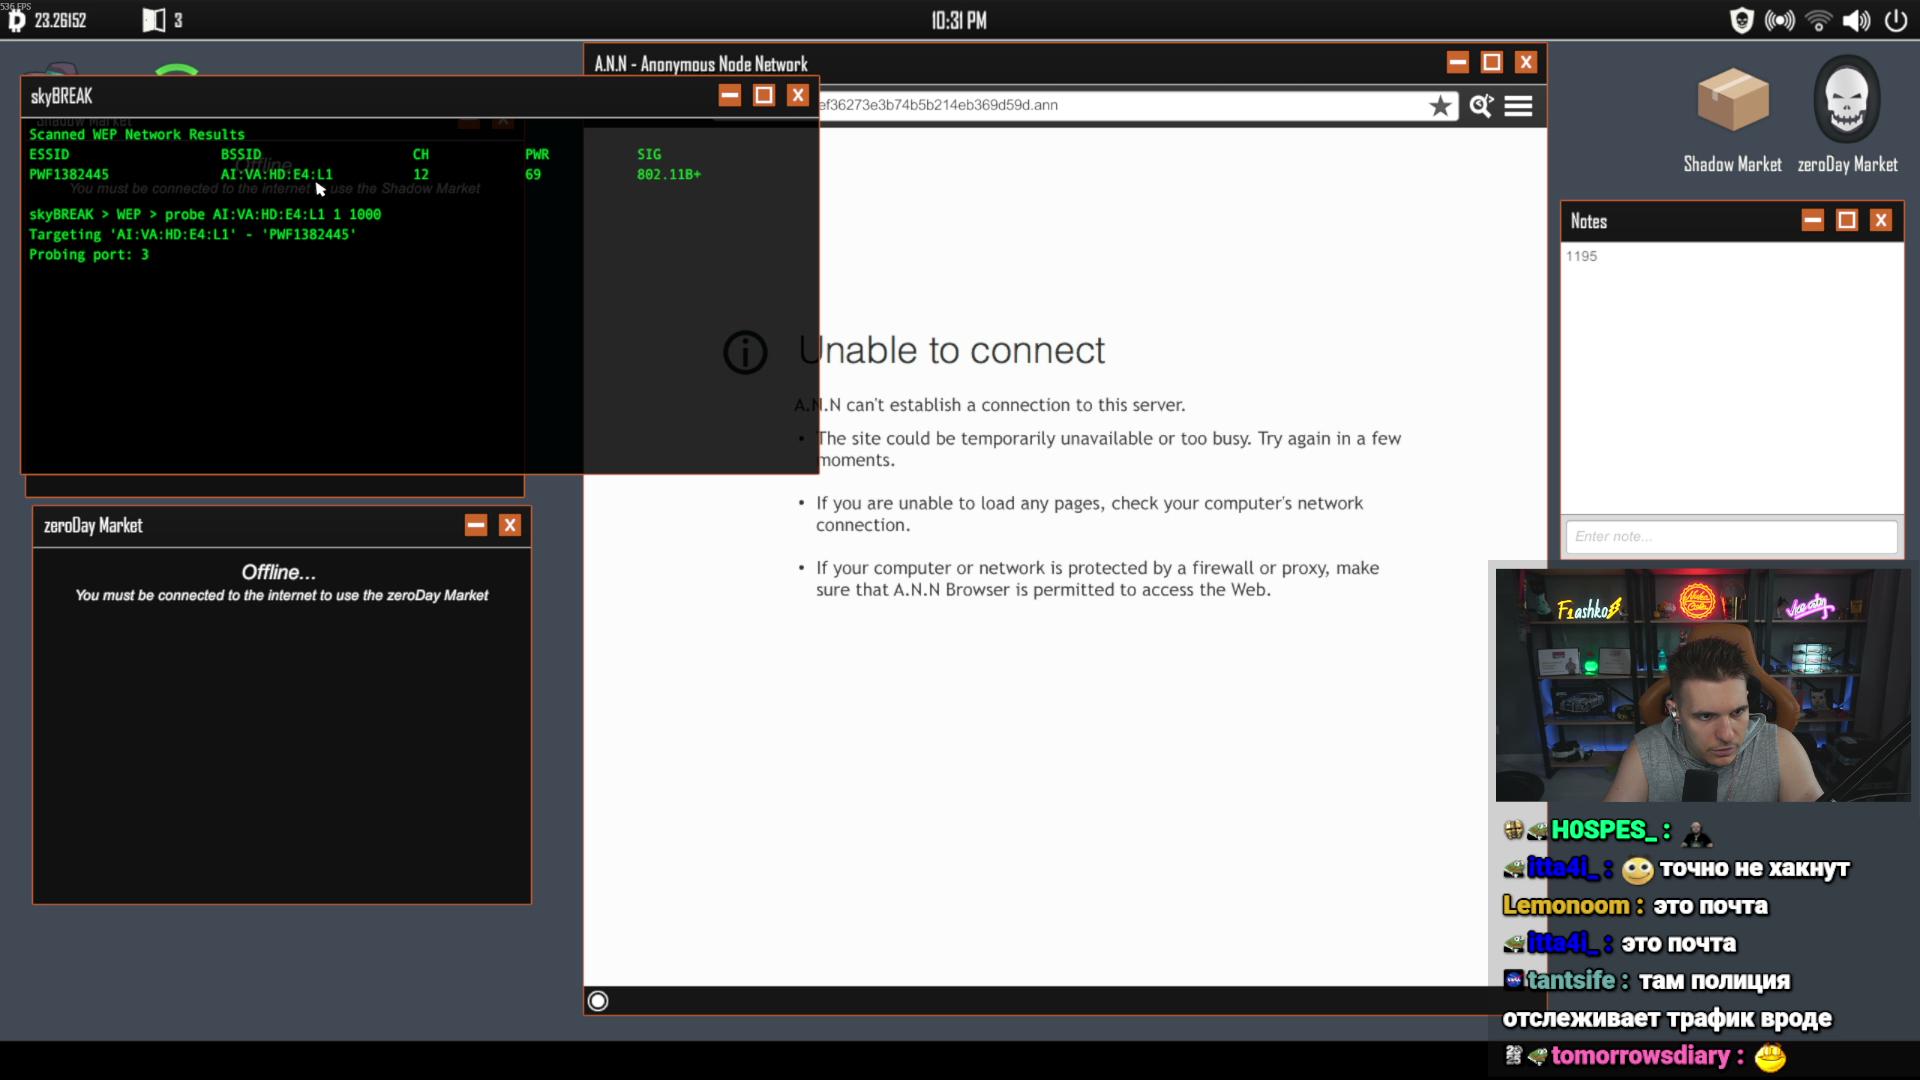Click 'Scanned WEP Network Results' header in skyBREAK
The width and height of the screenshot is (1920, 1080).
137,135
